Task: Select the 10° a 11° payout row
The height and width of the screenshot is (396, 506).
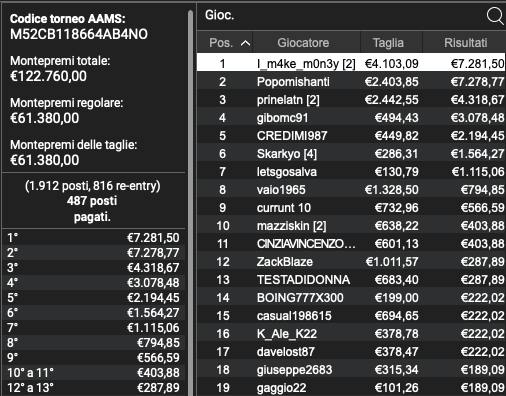Action: pos(93,372)
